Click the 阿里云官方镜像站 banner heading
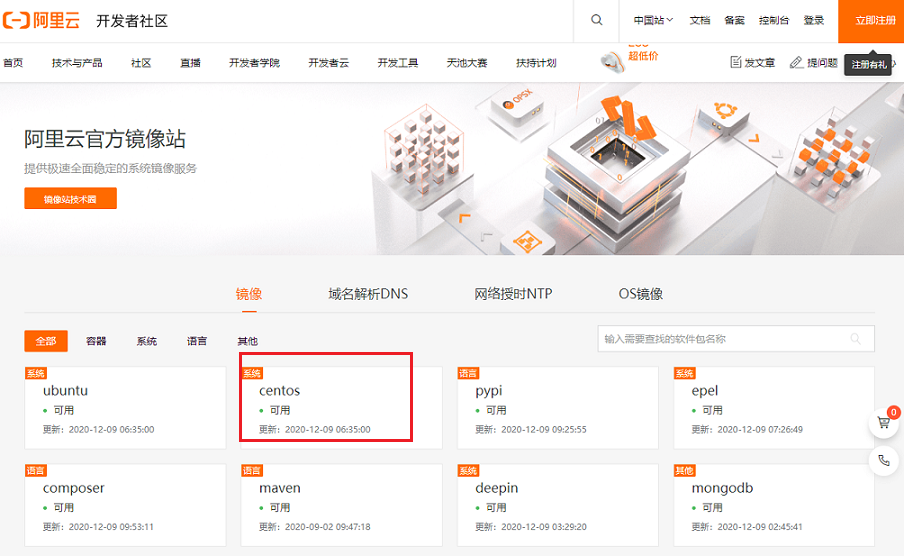 (105, 139)
